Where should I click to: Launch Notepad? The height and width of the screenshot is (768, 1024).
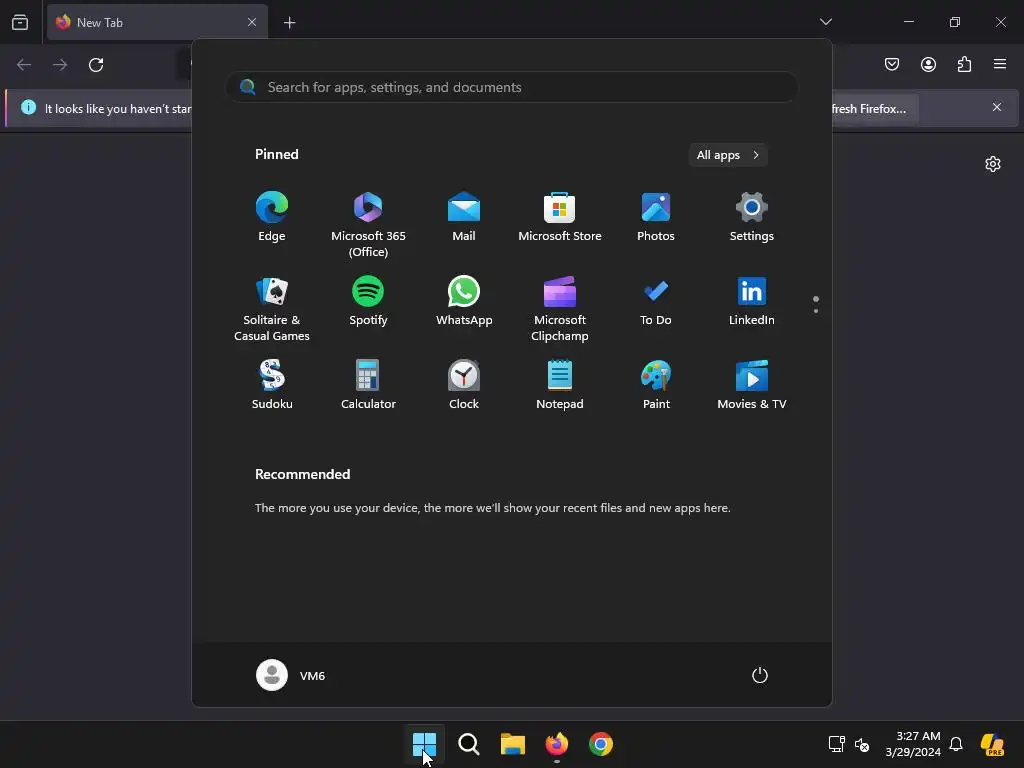pyautogui.click(x=560, y=385)
